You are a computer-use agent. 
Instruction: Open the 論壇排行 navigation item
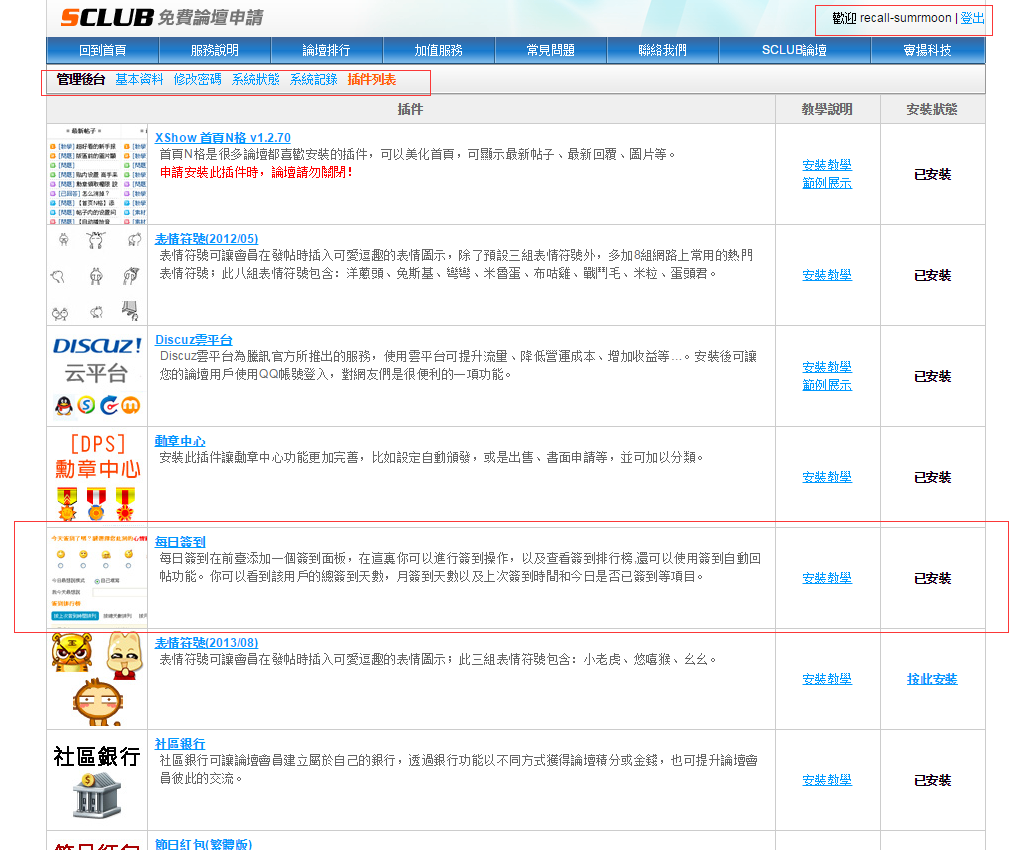327,50
